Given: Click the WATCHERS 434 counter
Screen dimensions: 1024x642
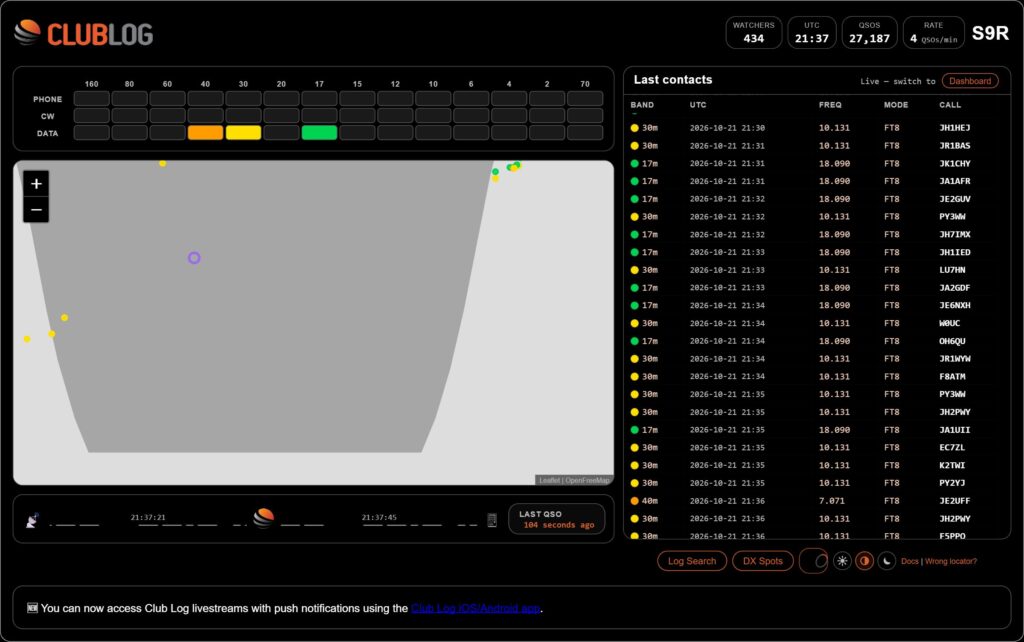Looking at the screenshot, I should point(754,33).
